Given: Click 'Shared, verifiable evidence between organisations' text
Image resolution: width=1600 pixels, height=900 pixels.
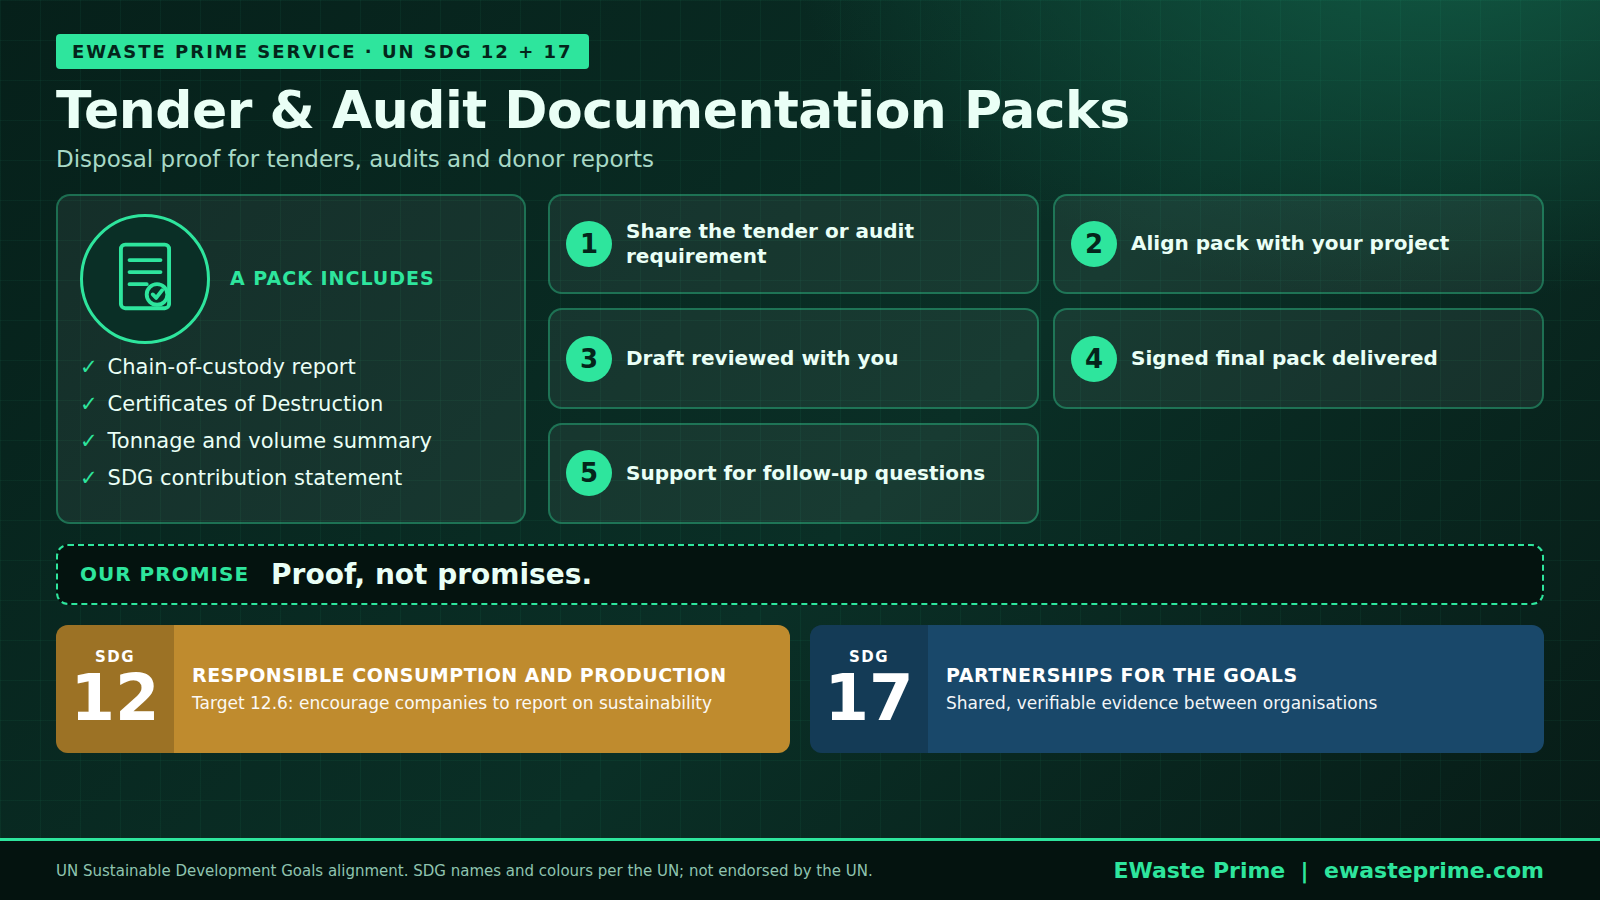Looking at the screenshot, I should [1161, 703].
